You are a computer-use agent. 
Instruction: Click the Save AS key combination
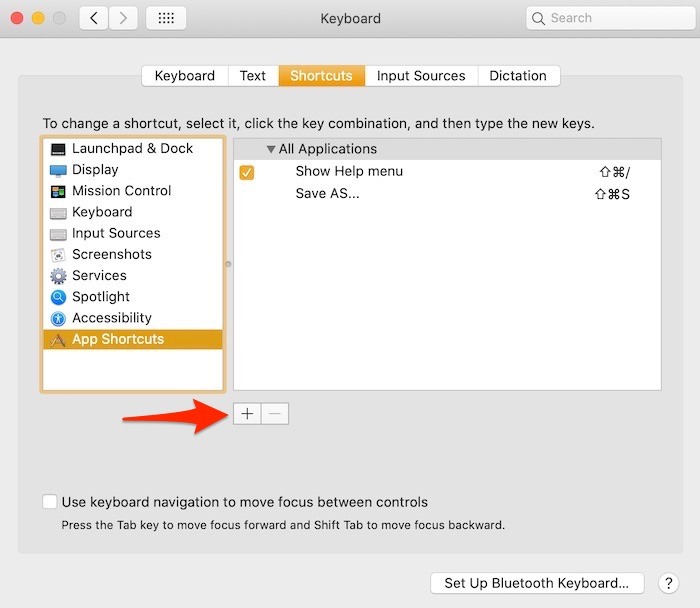point(612,194)
